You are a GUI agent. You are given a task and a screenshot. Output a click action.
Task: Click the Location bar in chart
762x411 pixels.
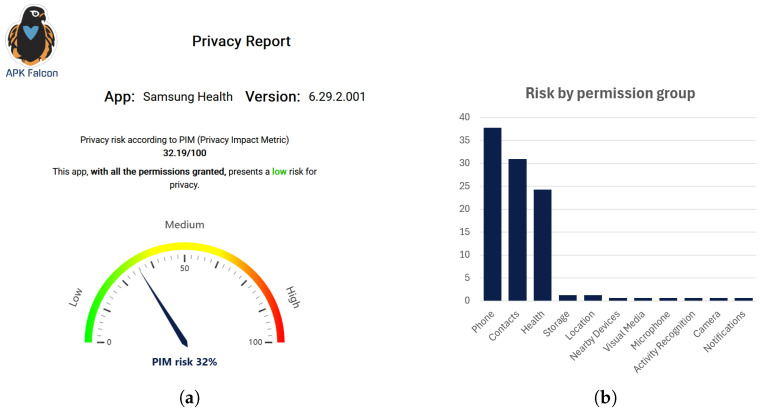pos(593,298)
